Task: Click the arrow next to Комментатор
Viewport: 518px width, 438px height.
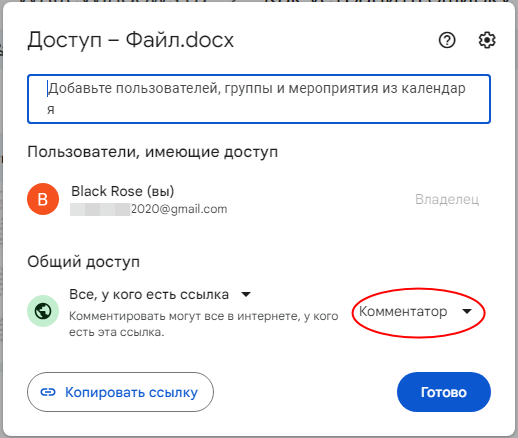Action: (467, 311)
